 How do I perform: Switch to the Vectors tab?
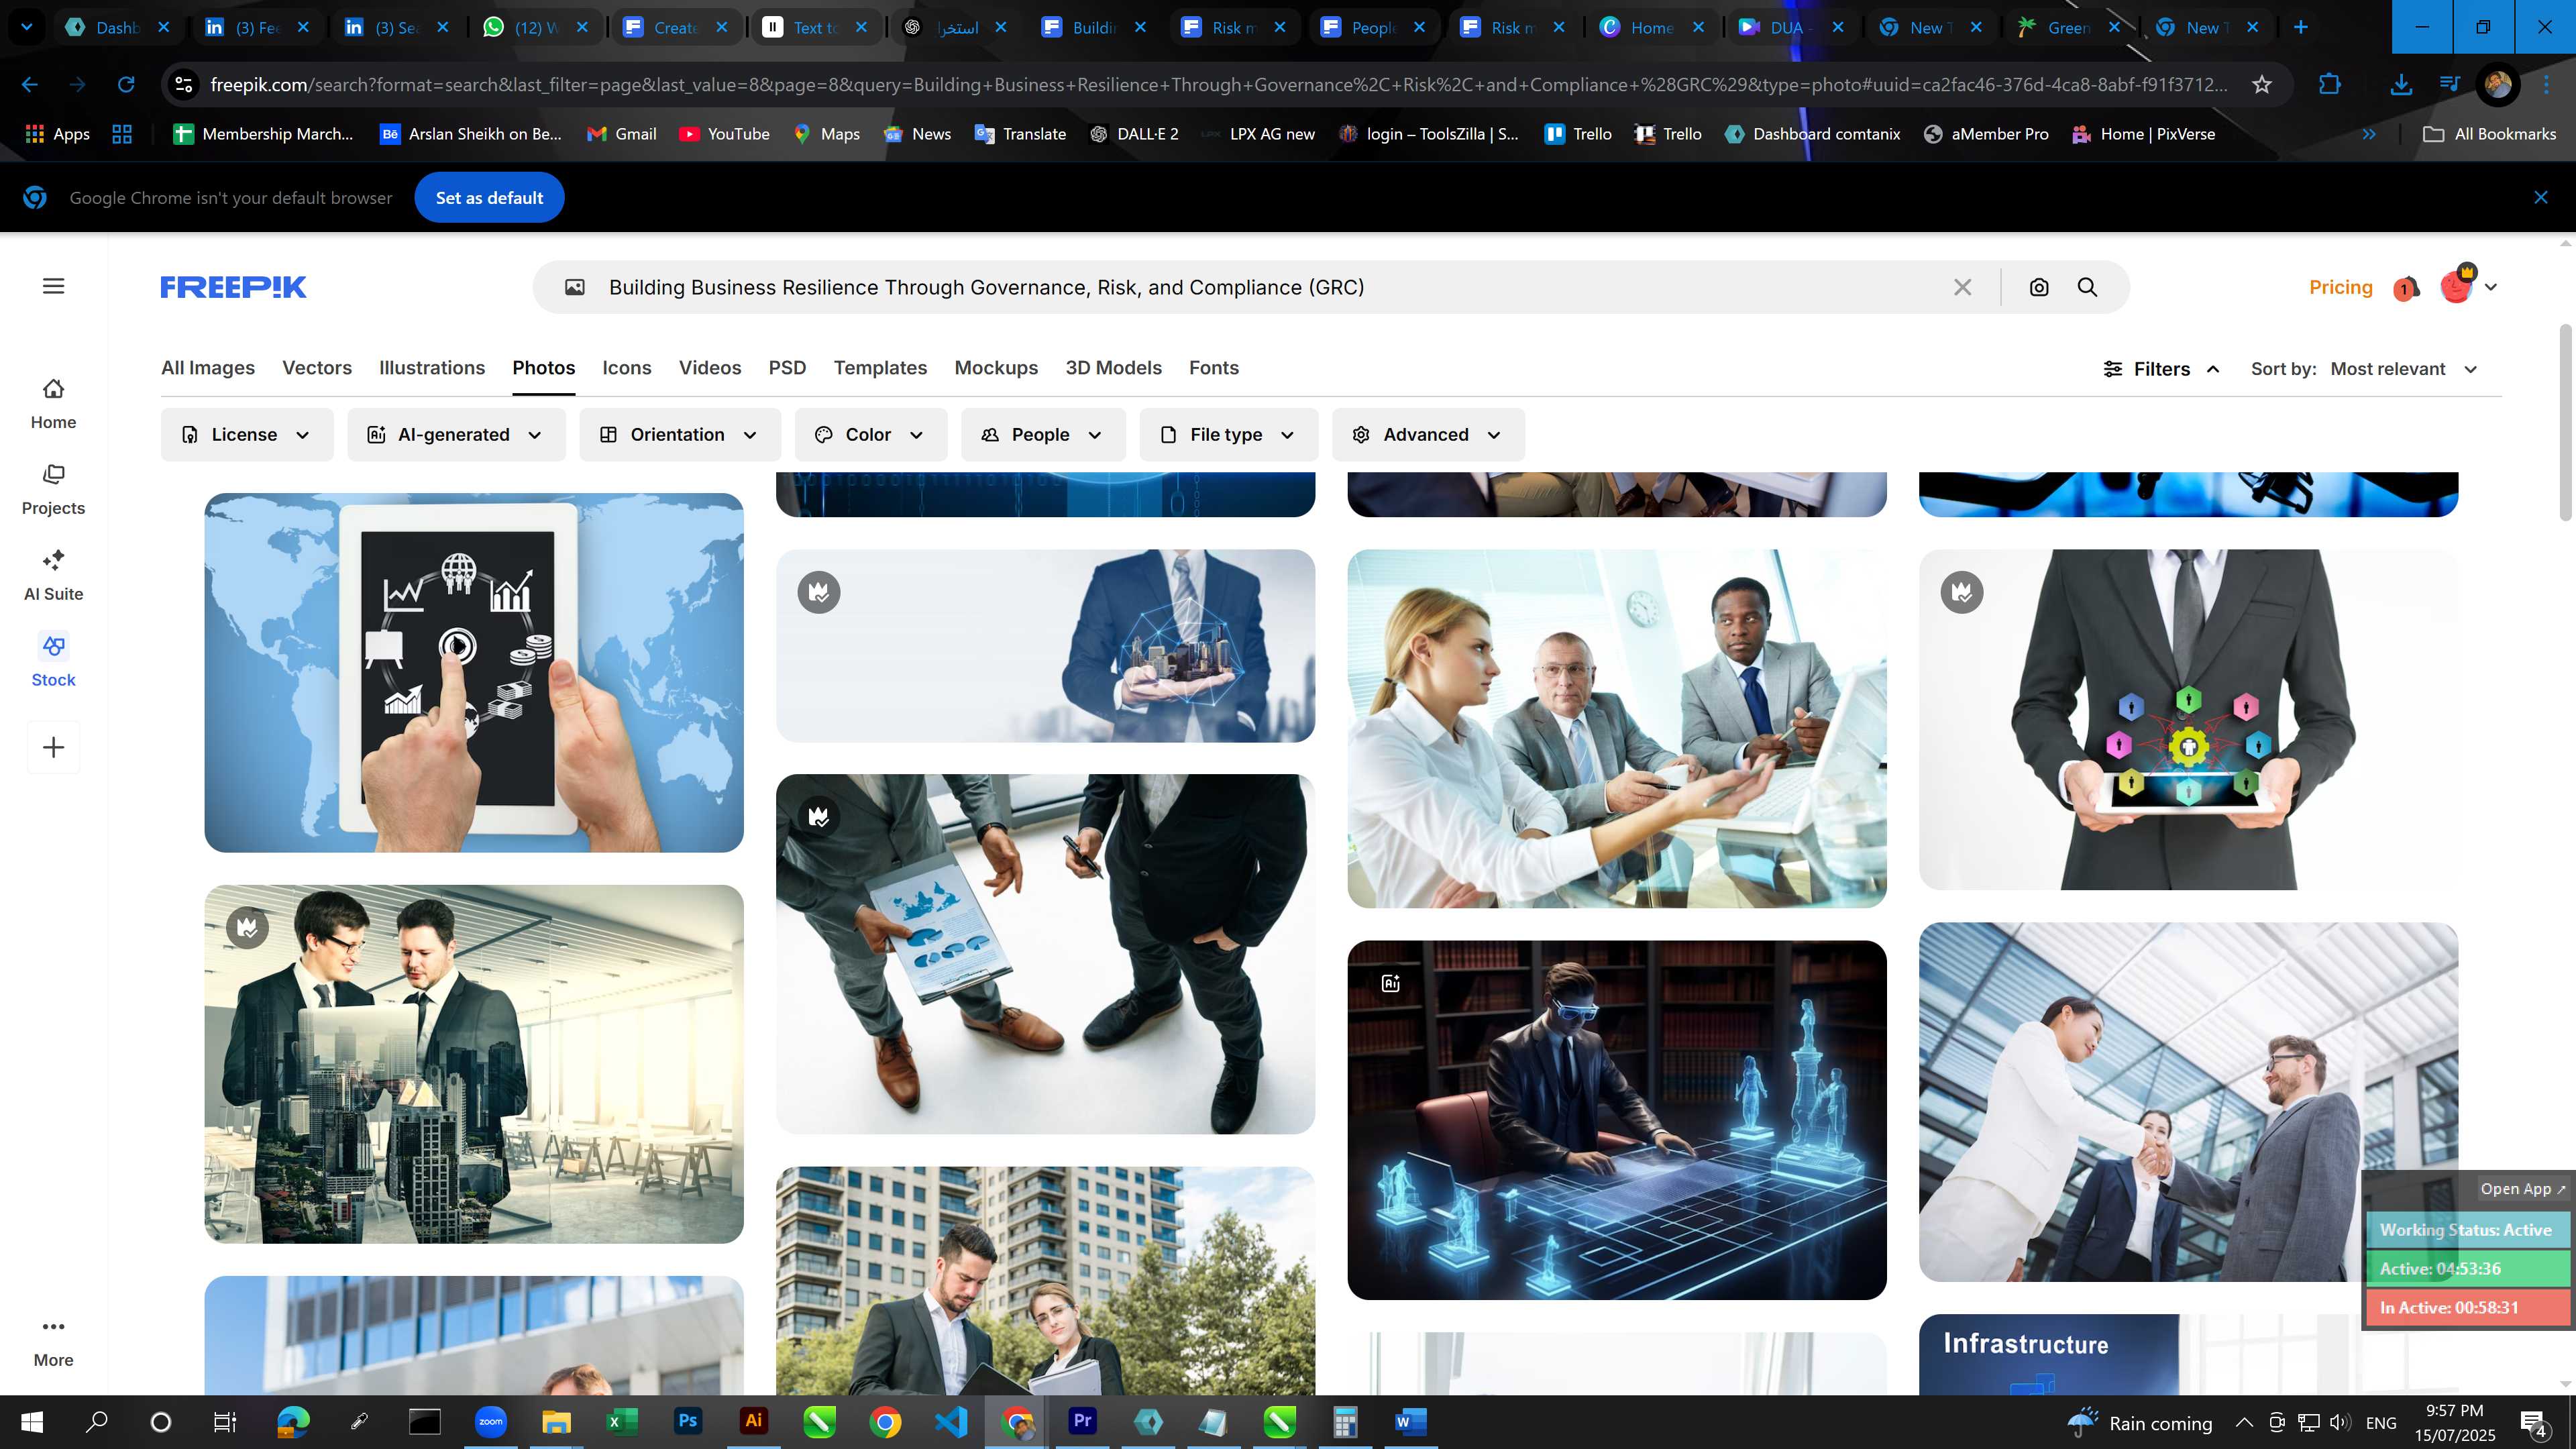tap(317, 368)
